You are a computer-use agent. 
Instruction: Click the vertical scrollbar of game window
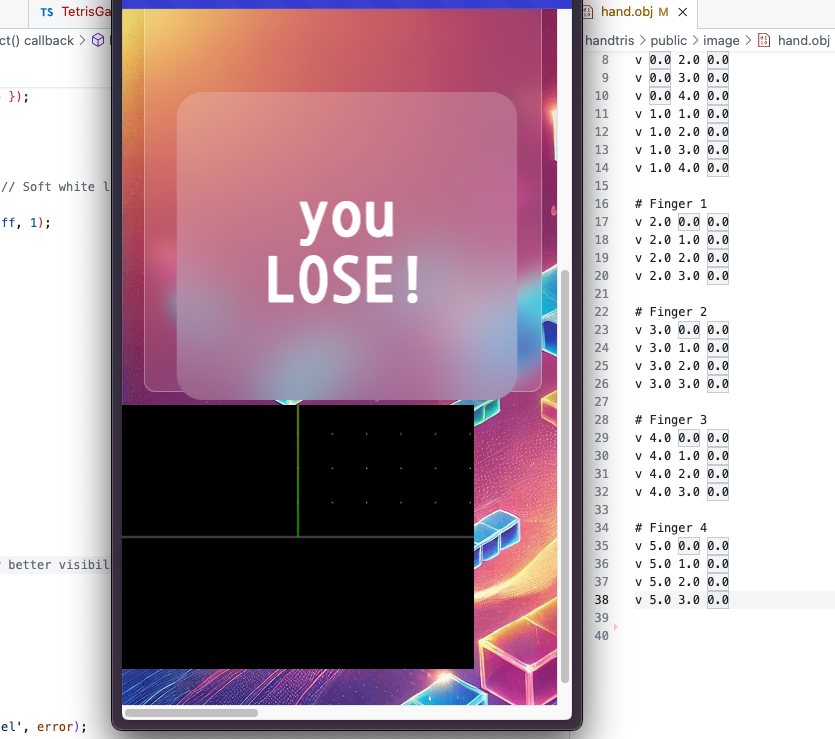(564, 476)
